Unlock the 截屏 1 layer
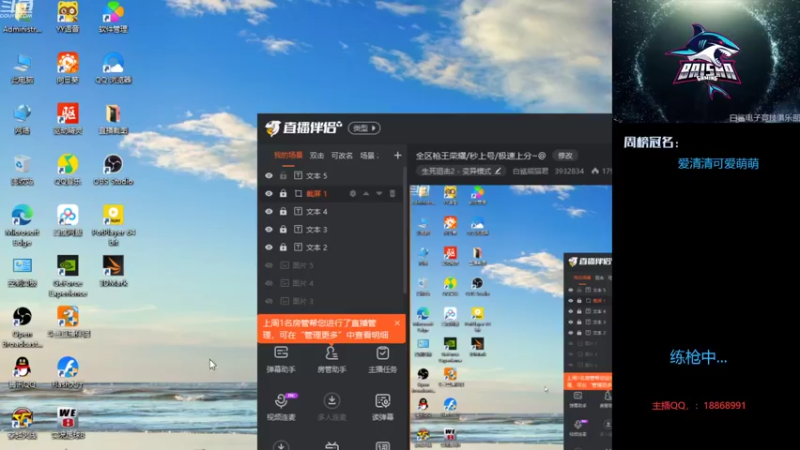This screenshot has height=450, width=800. click(x=283, y=193)
